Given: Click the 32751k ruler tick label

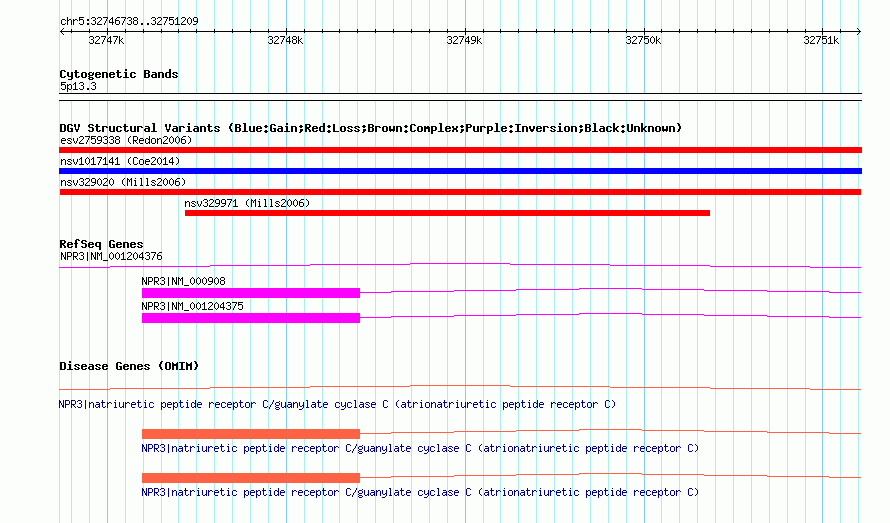Looking at the screenshot, I should pyautogui.click(x=821, y=40).
